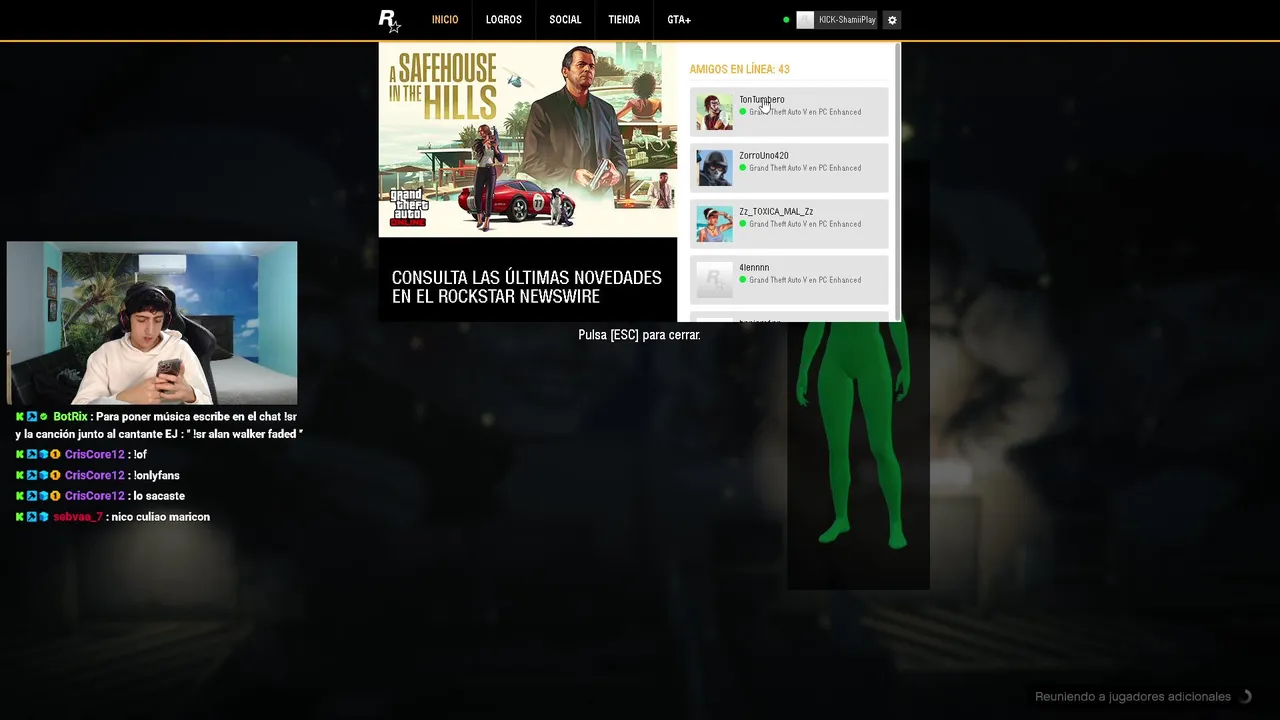Click Zz_TOXICA_MAL_Zz's avatar picture
Image resolution: width=1280 pixels, height=720 pixels.
pos(714,224)
